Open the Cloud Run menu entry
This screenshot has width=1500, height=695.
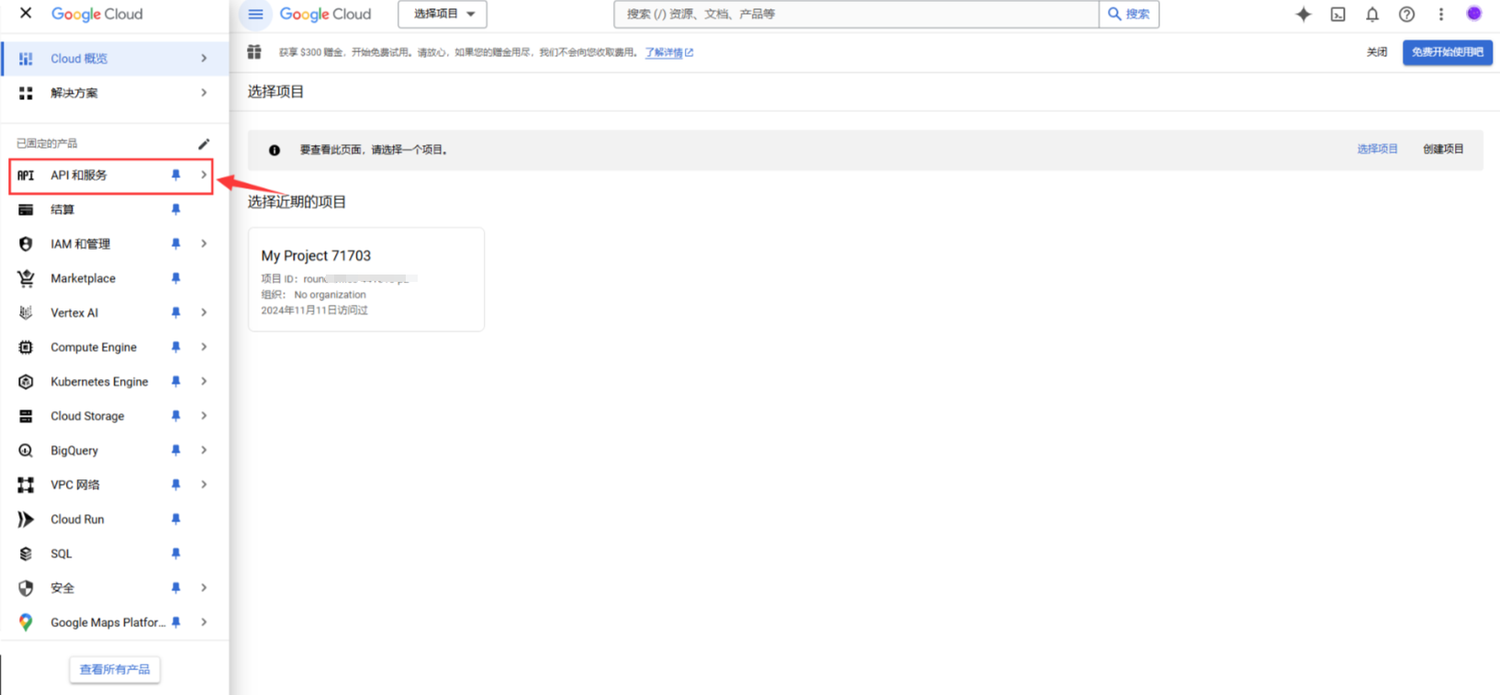pos(114,519)
